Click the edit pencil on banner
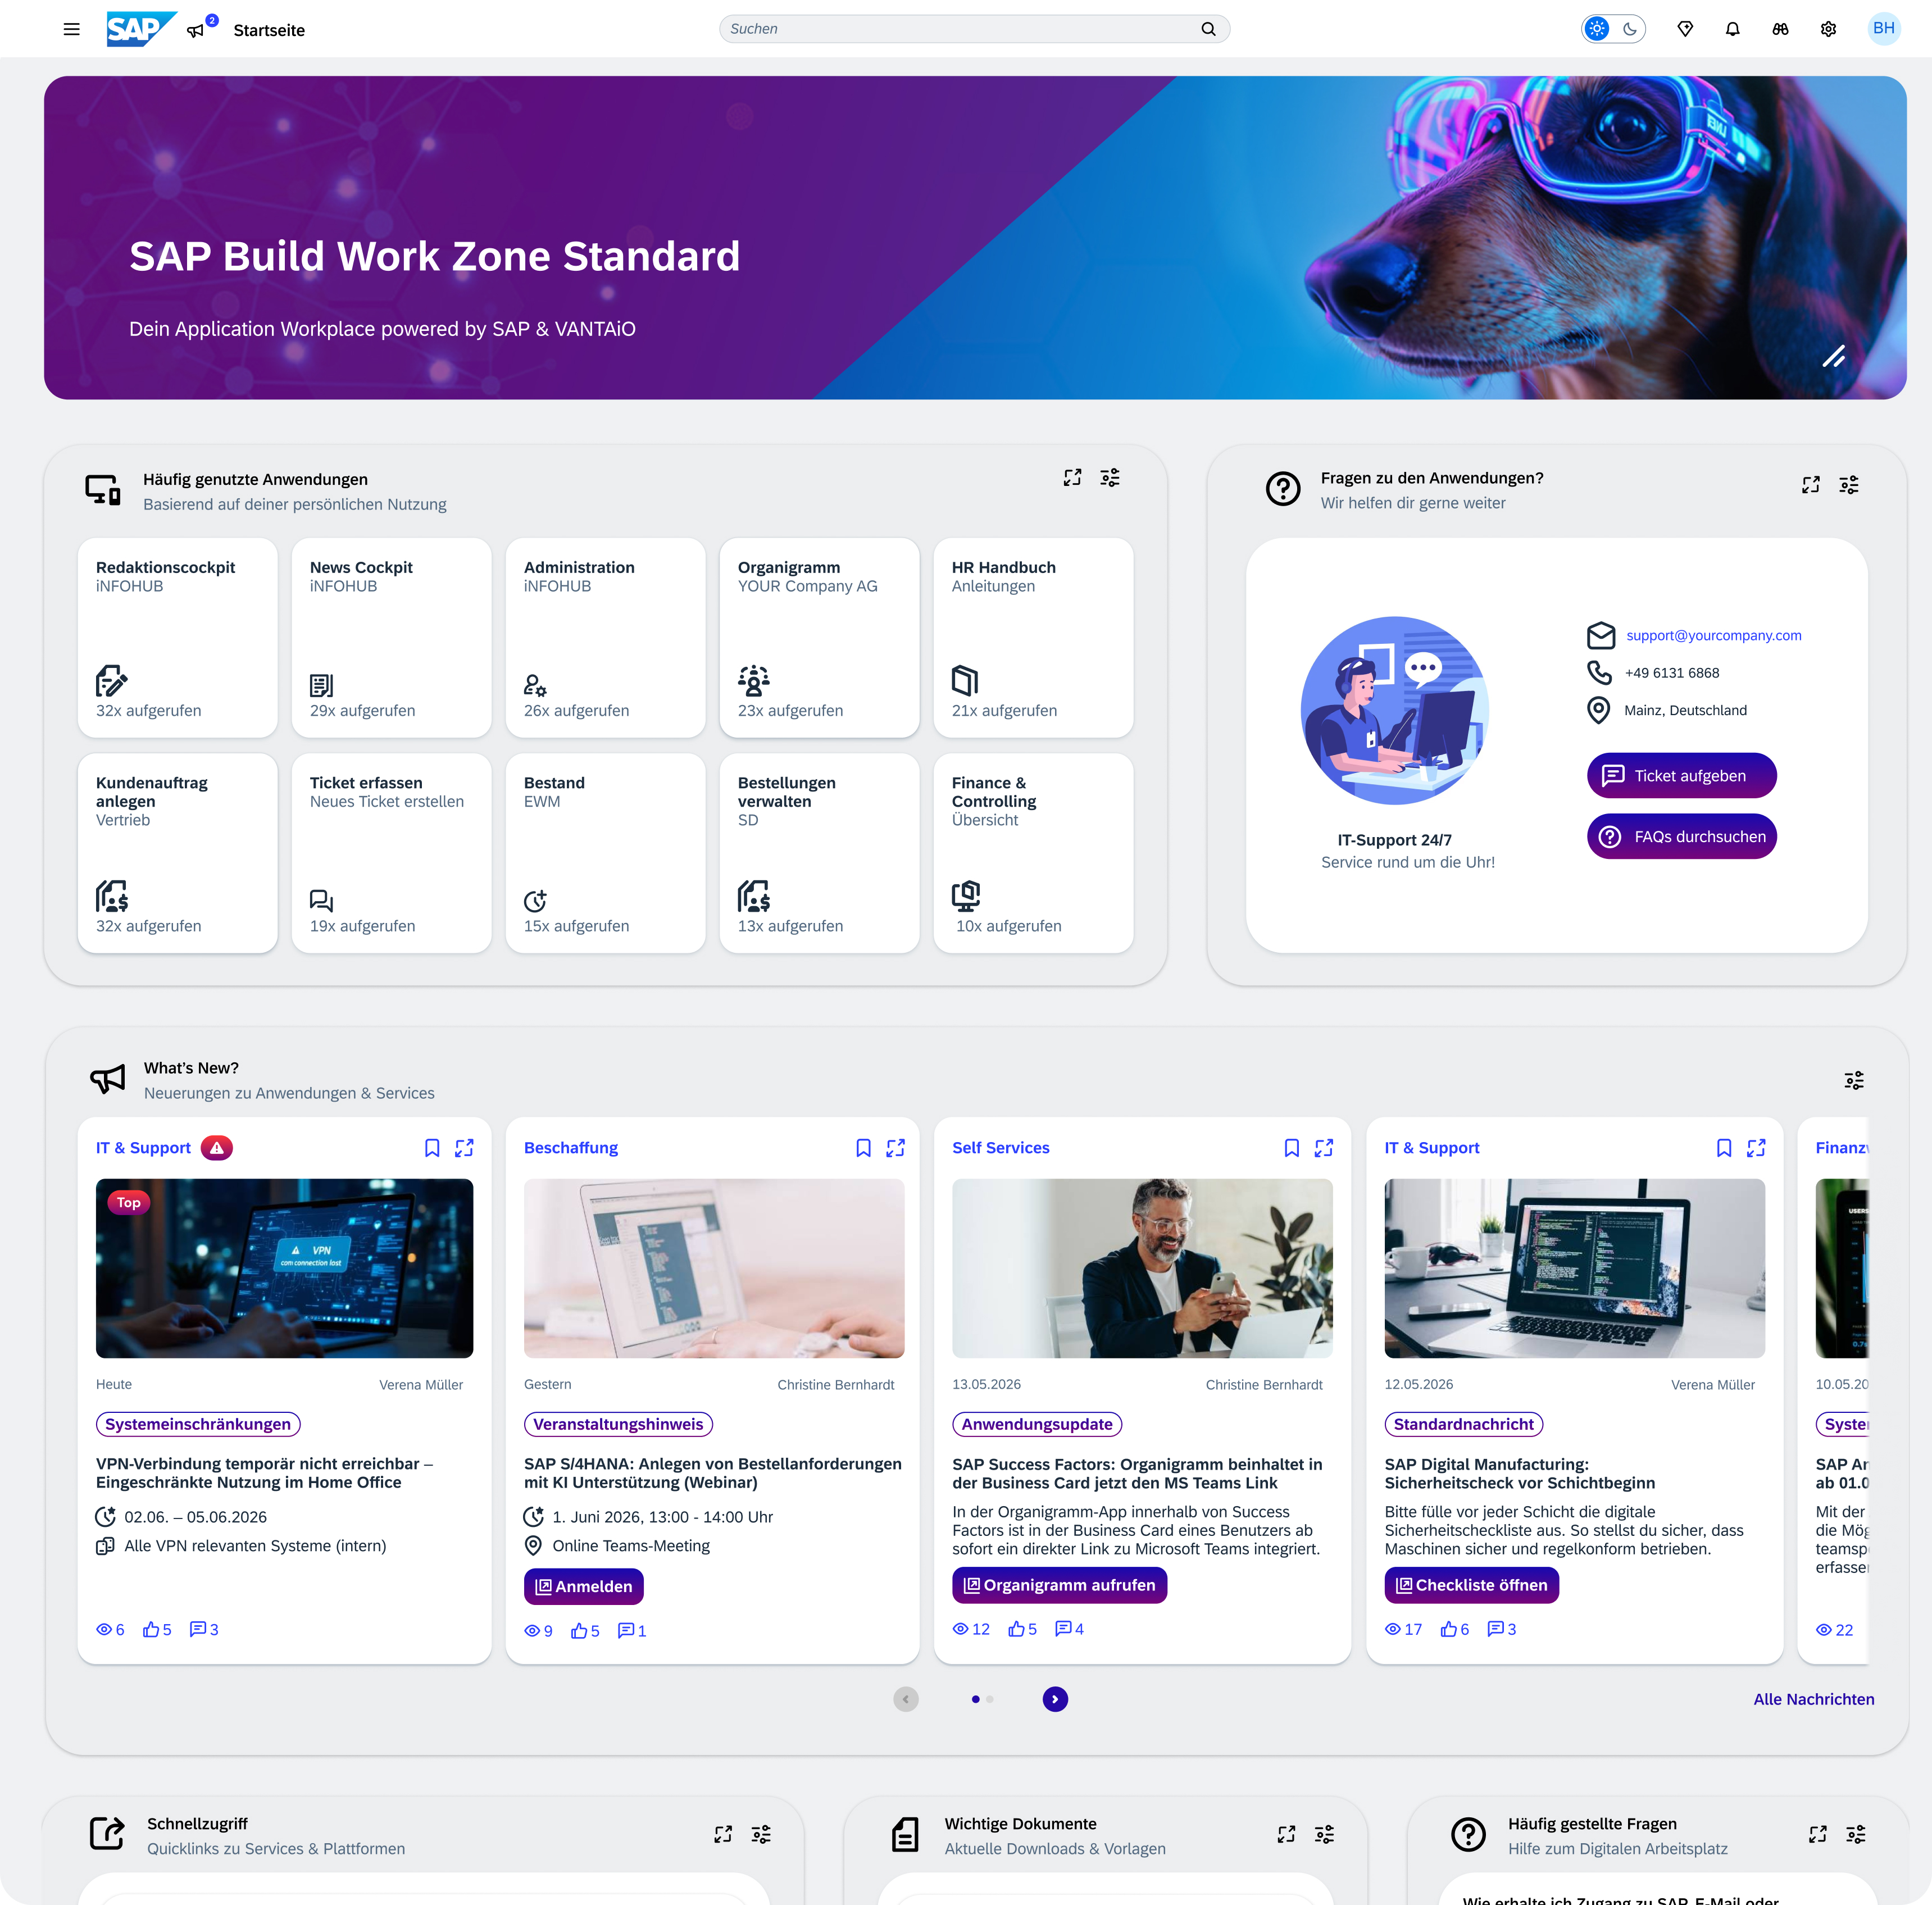Viewport: 1932px width, 1905px height. click(1834, 356)
